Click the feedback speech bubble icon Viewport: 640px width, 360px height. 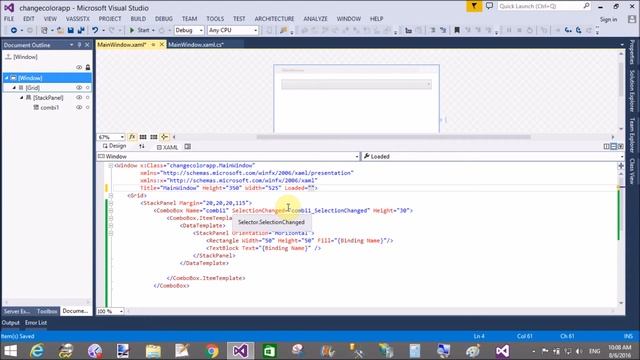(x=489, y=6)
